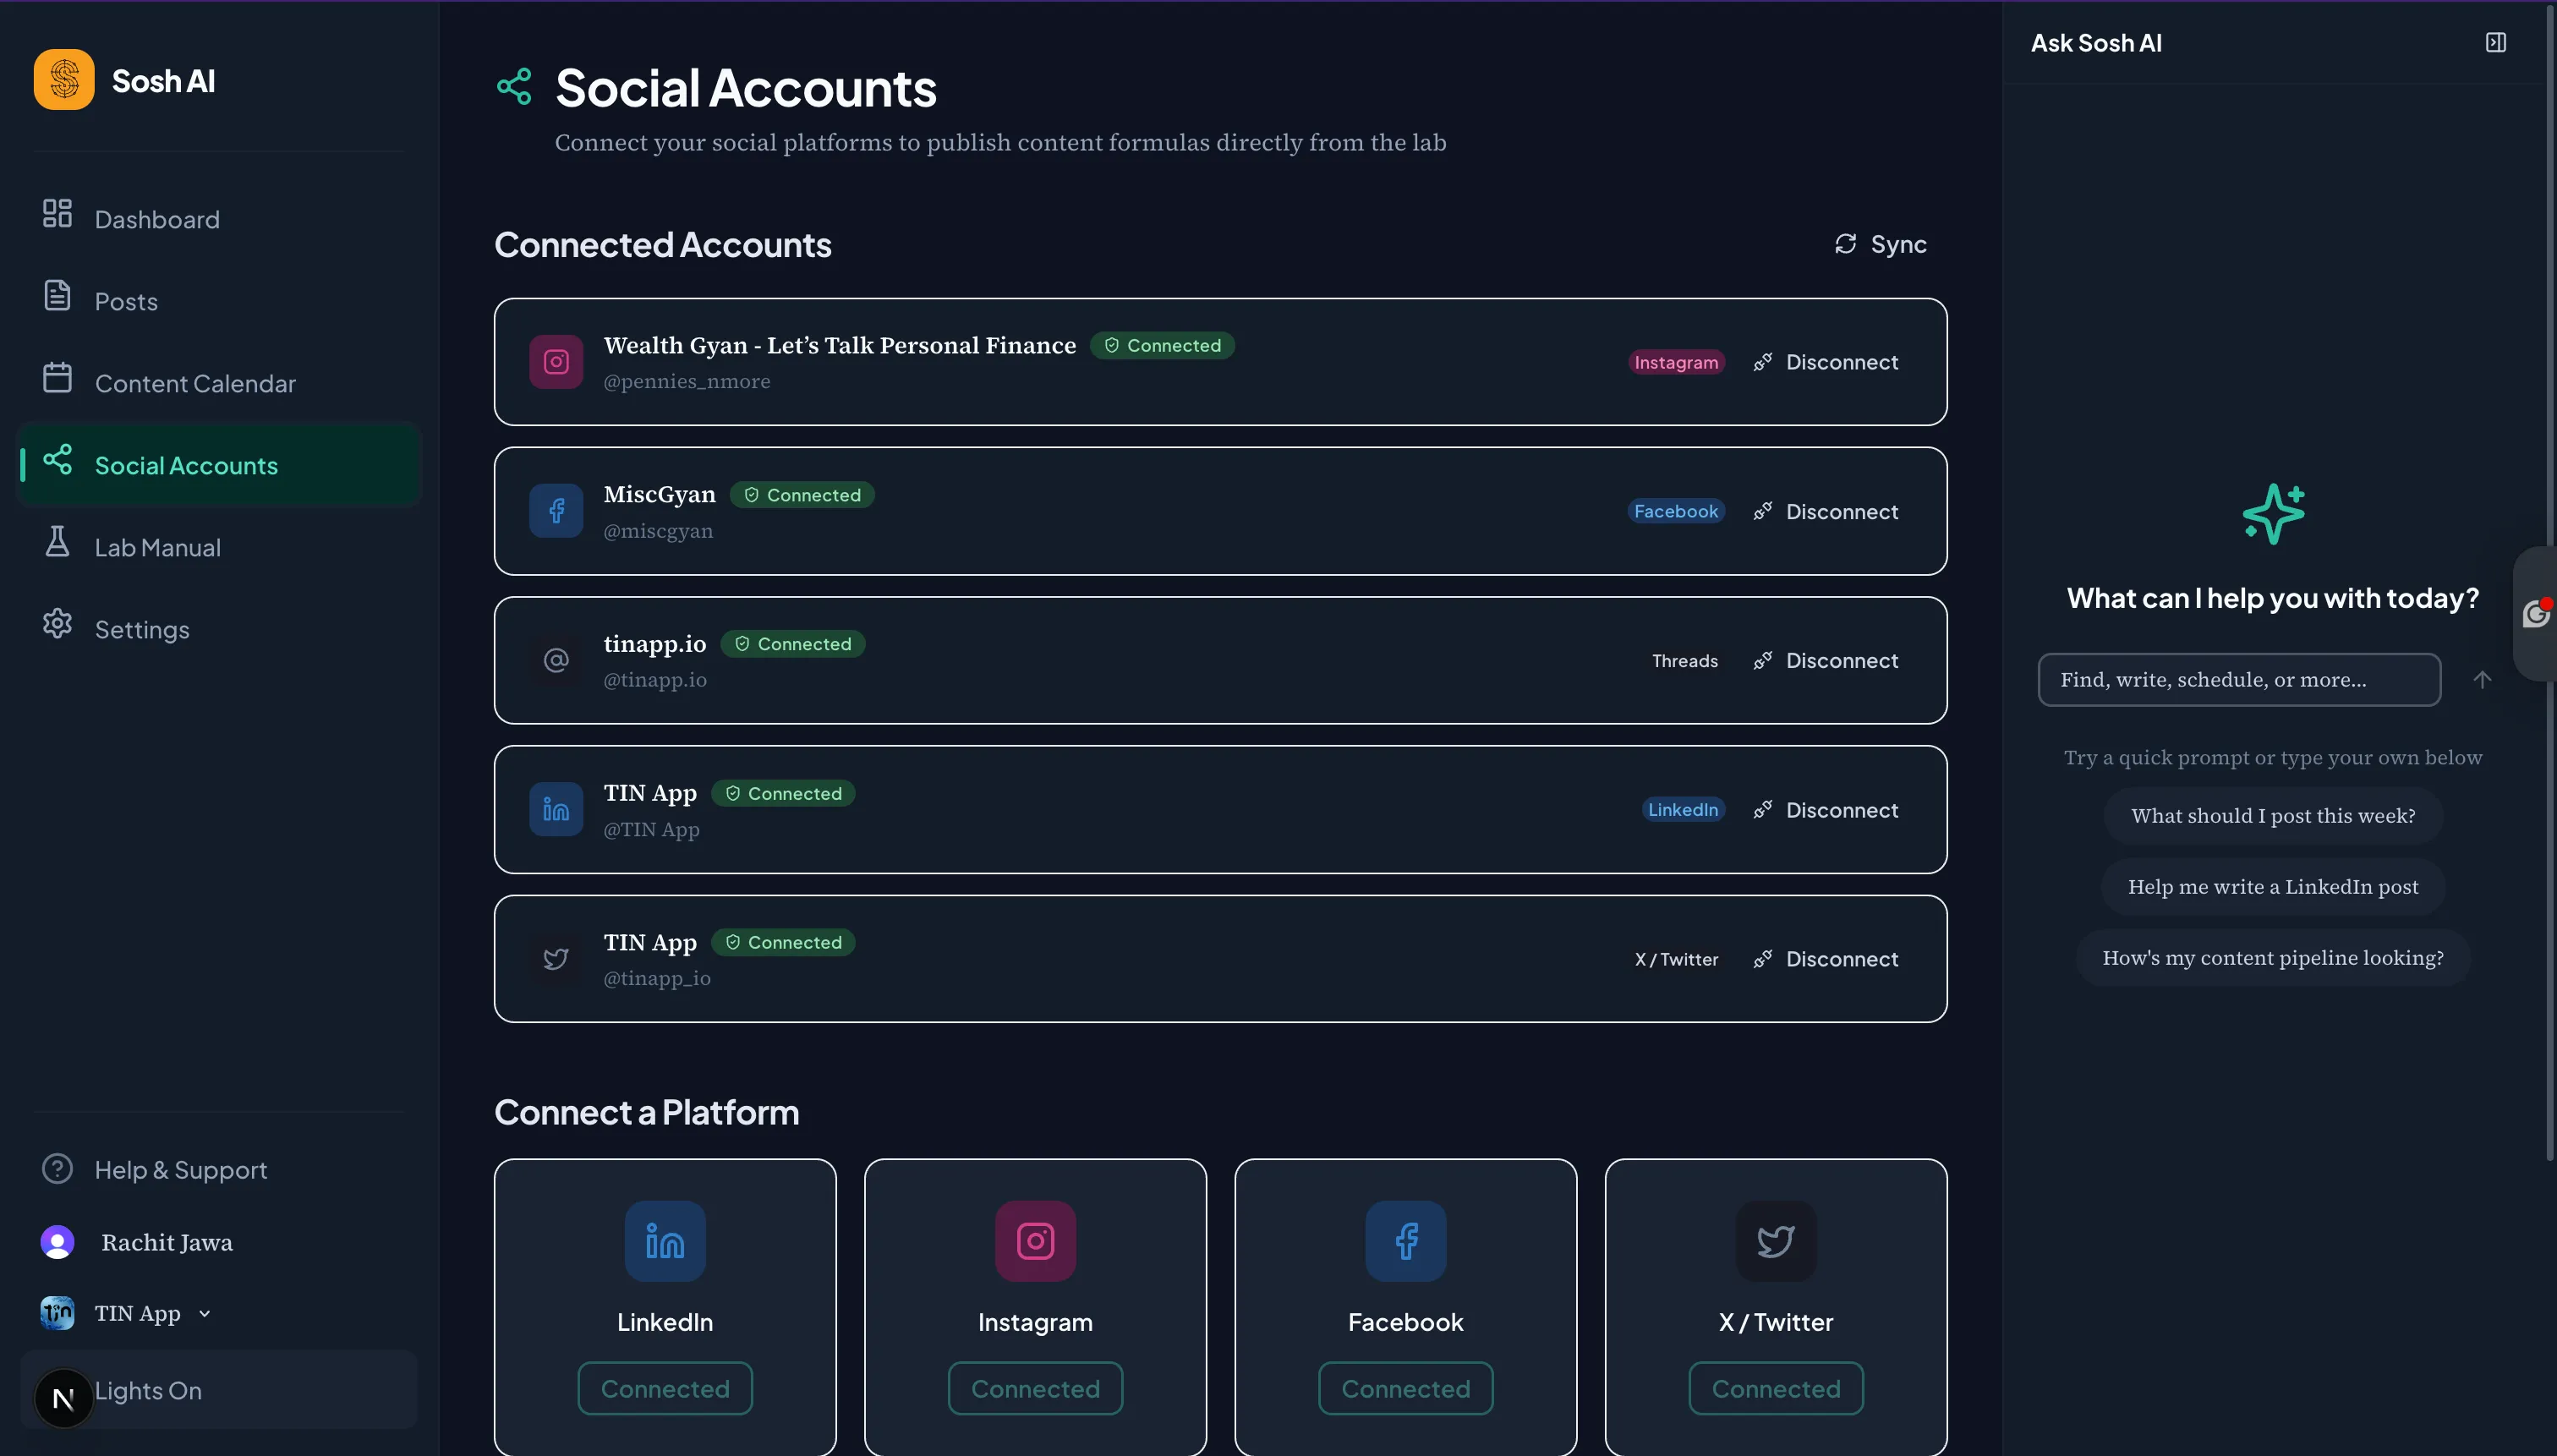This screenshot has width=2557, height=1456.
Task: Click the Instagram tag on Wealth Gyan row
Action: (x=1676, y=362)
